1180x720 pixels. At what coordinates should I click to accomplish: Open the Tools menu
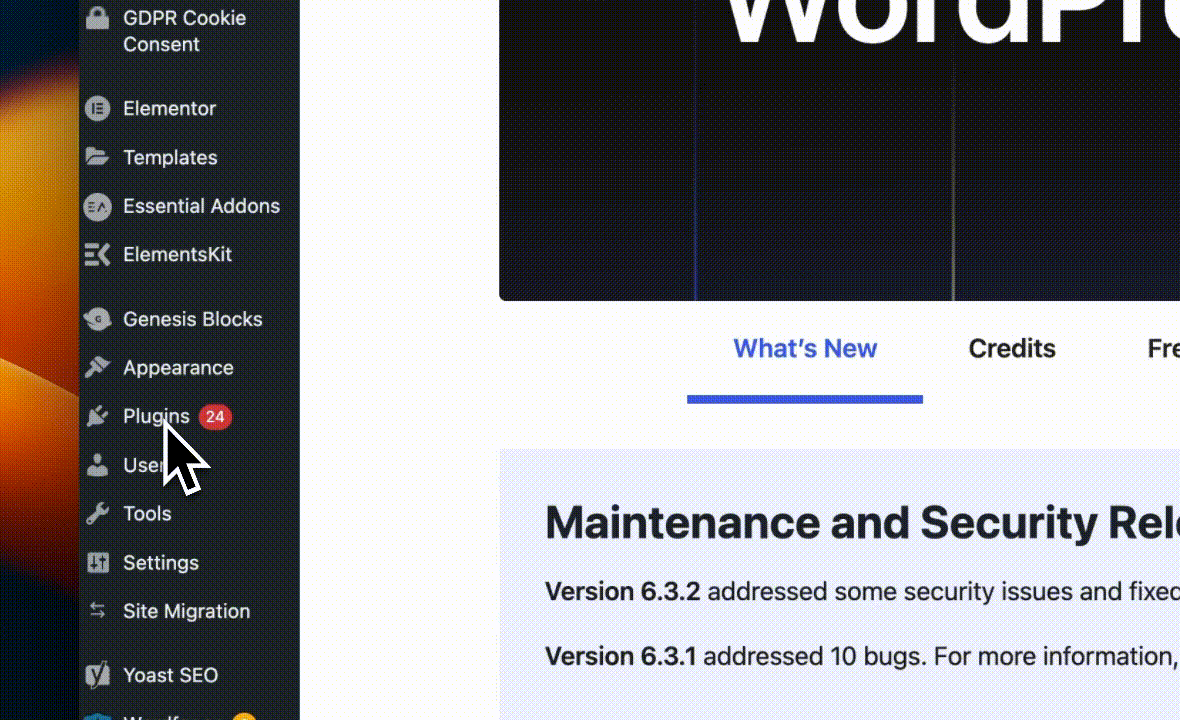(x=148, y=513)
